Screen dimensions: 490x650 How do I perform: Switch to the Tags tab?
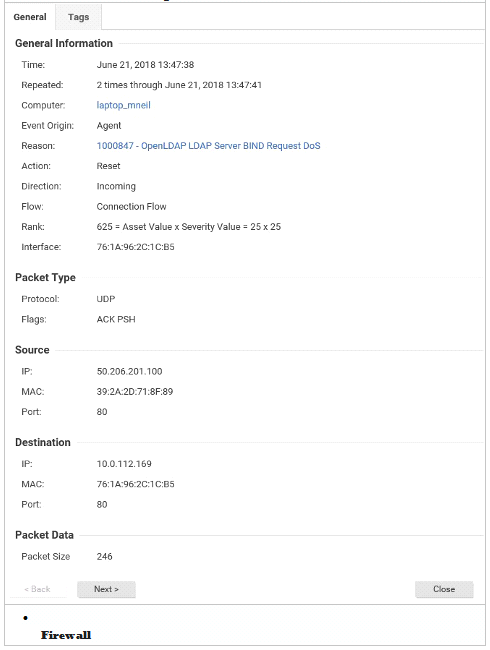pyautogui.click(x=78, y=17)
